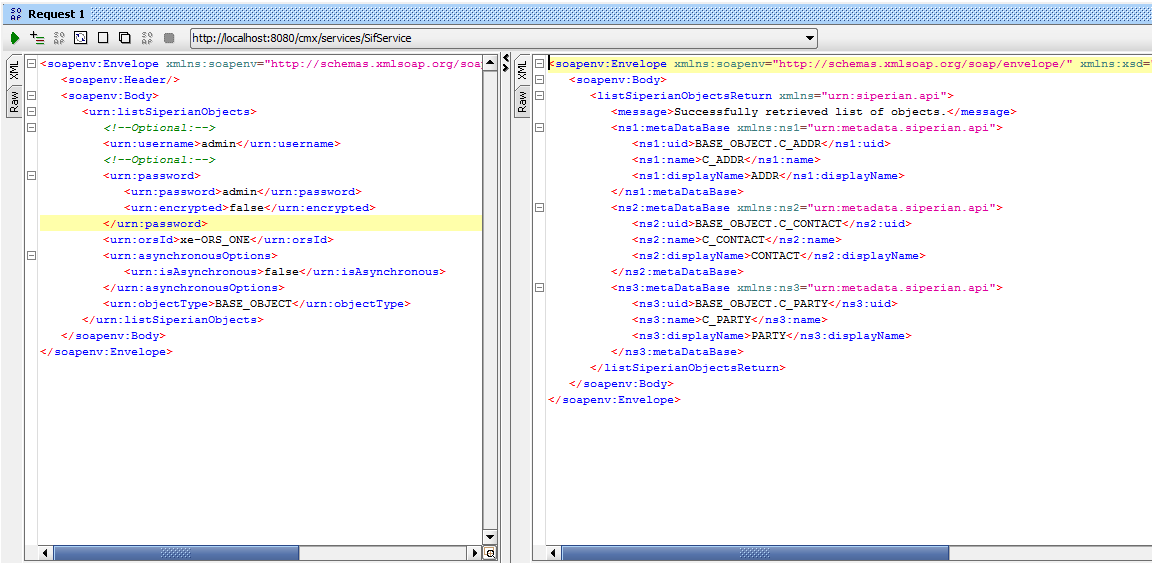Click request horizontal scrollbar right arrow

tap(475, 553)
